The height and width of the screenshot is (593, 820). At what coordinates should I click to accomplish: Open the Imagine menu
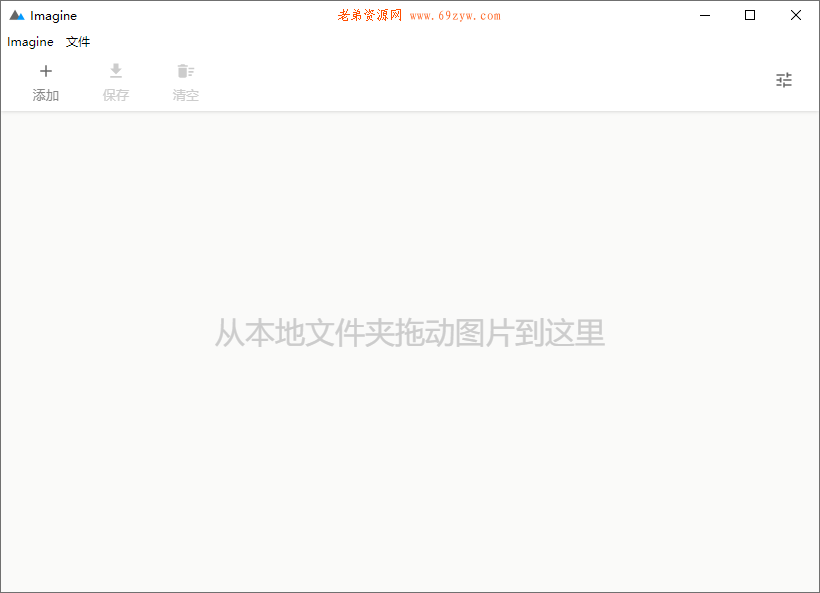(x=29, y=42)
